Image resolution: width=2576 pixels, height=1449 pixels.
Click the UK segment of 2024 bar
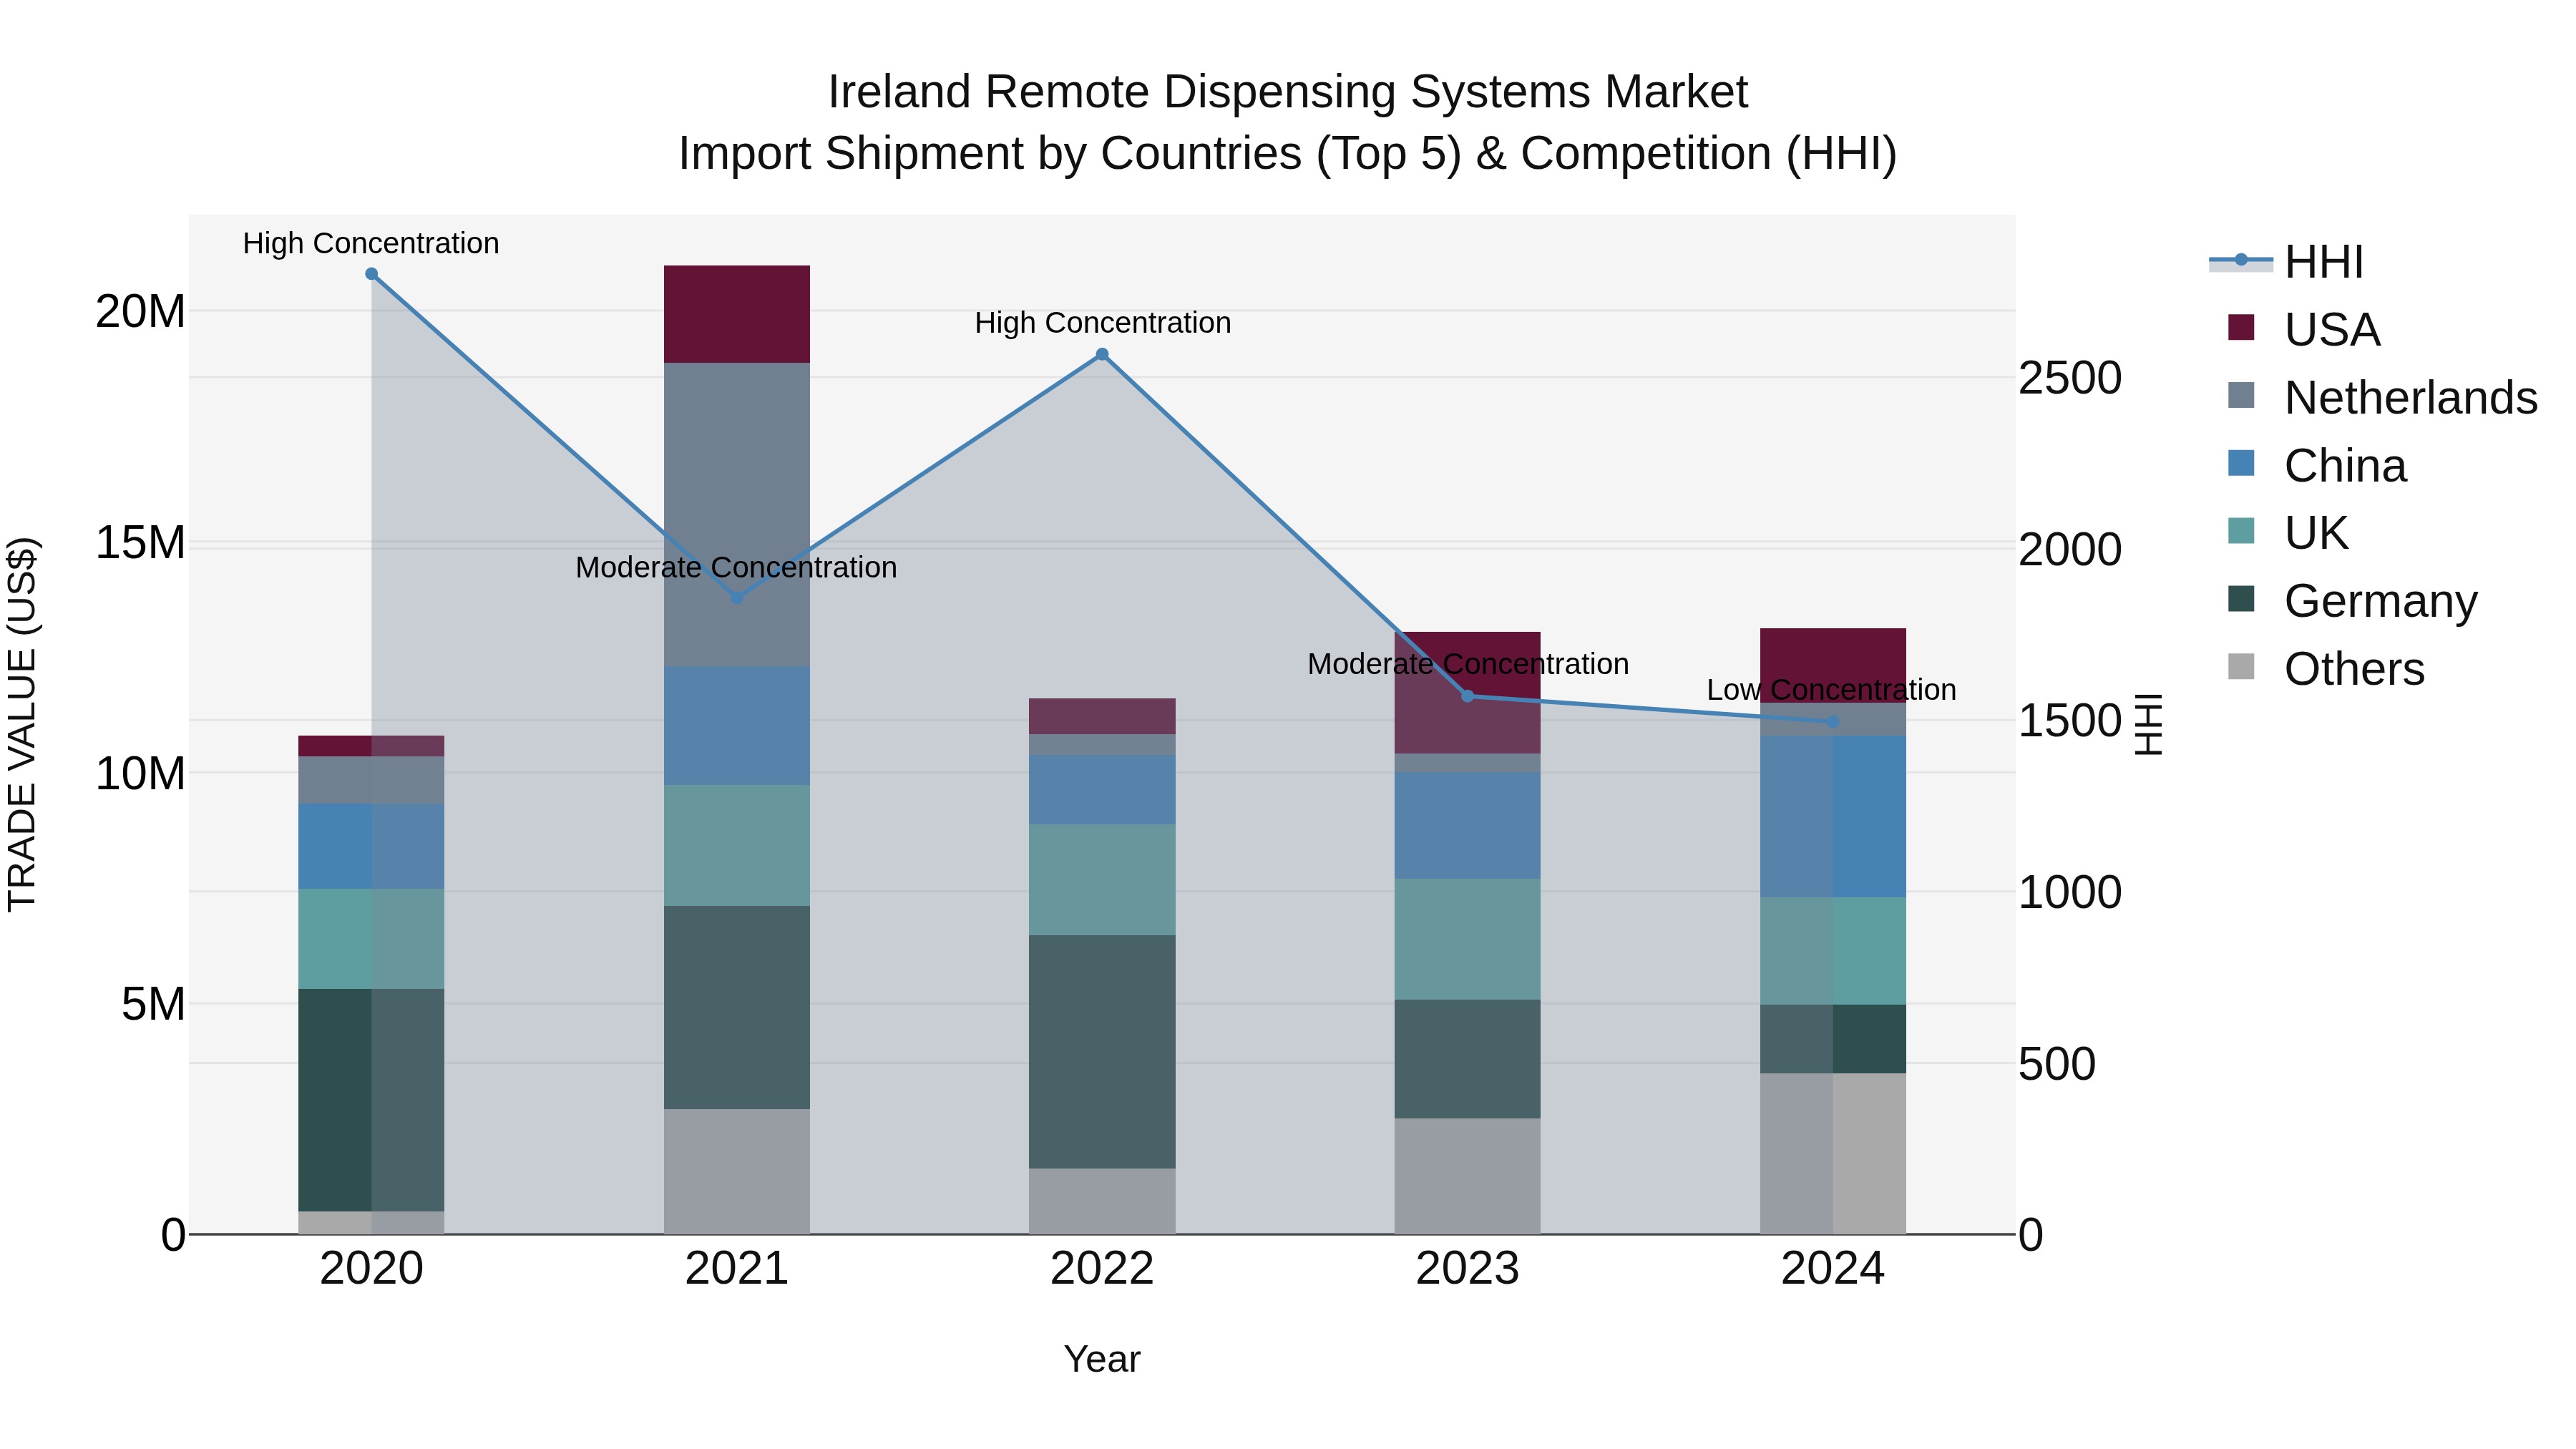click(x=1833, y=951)
